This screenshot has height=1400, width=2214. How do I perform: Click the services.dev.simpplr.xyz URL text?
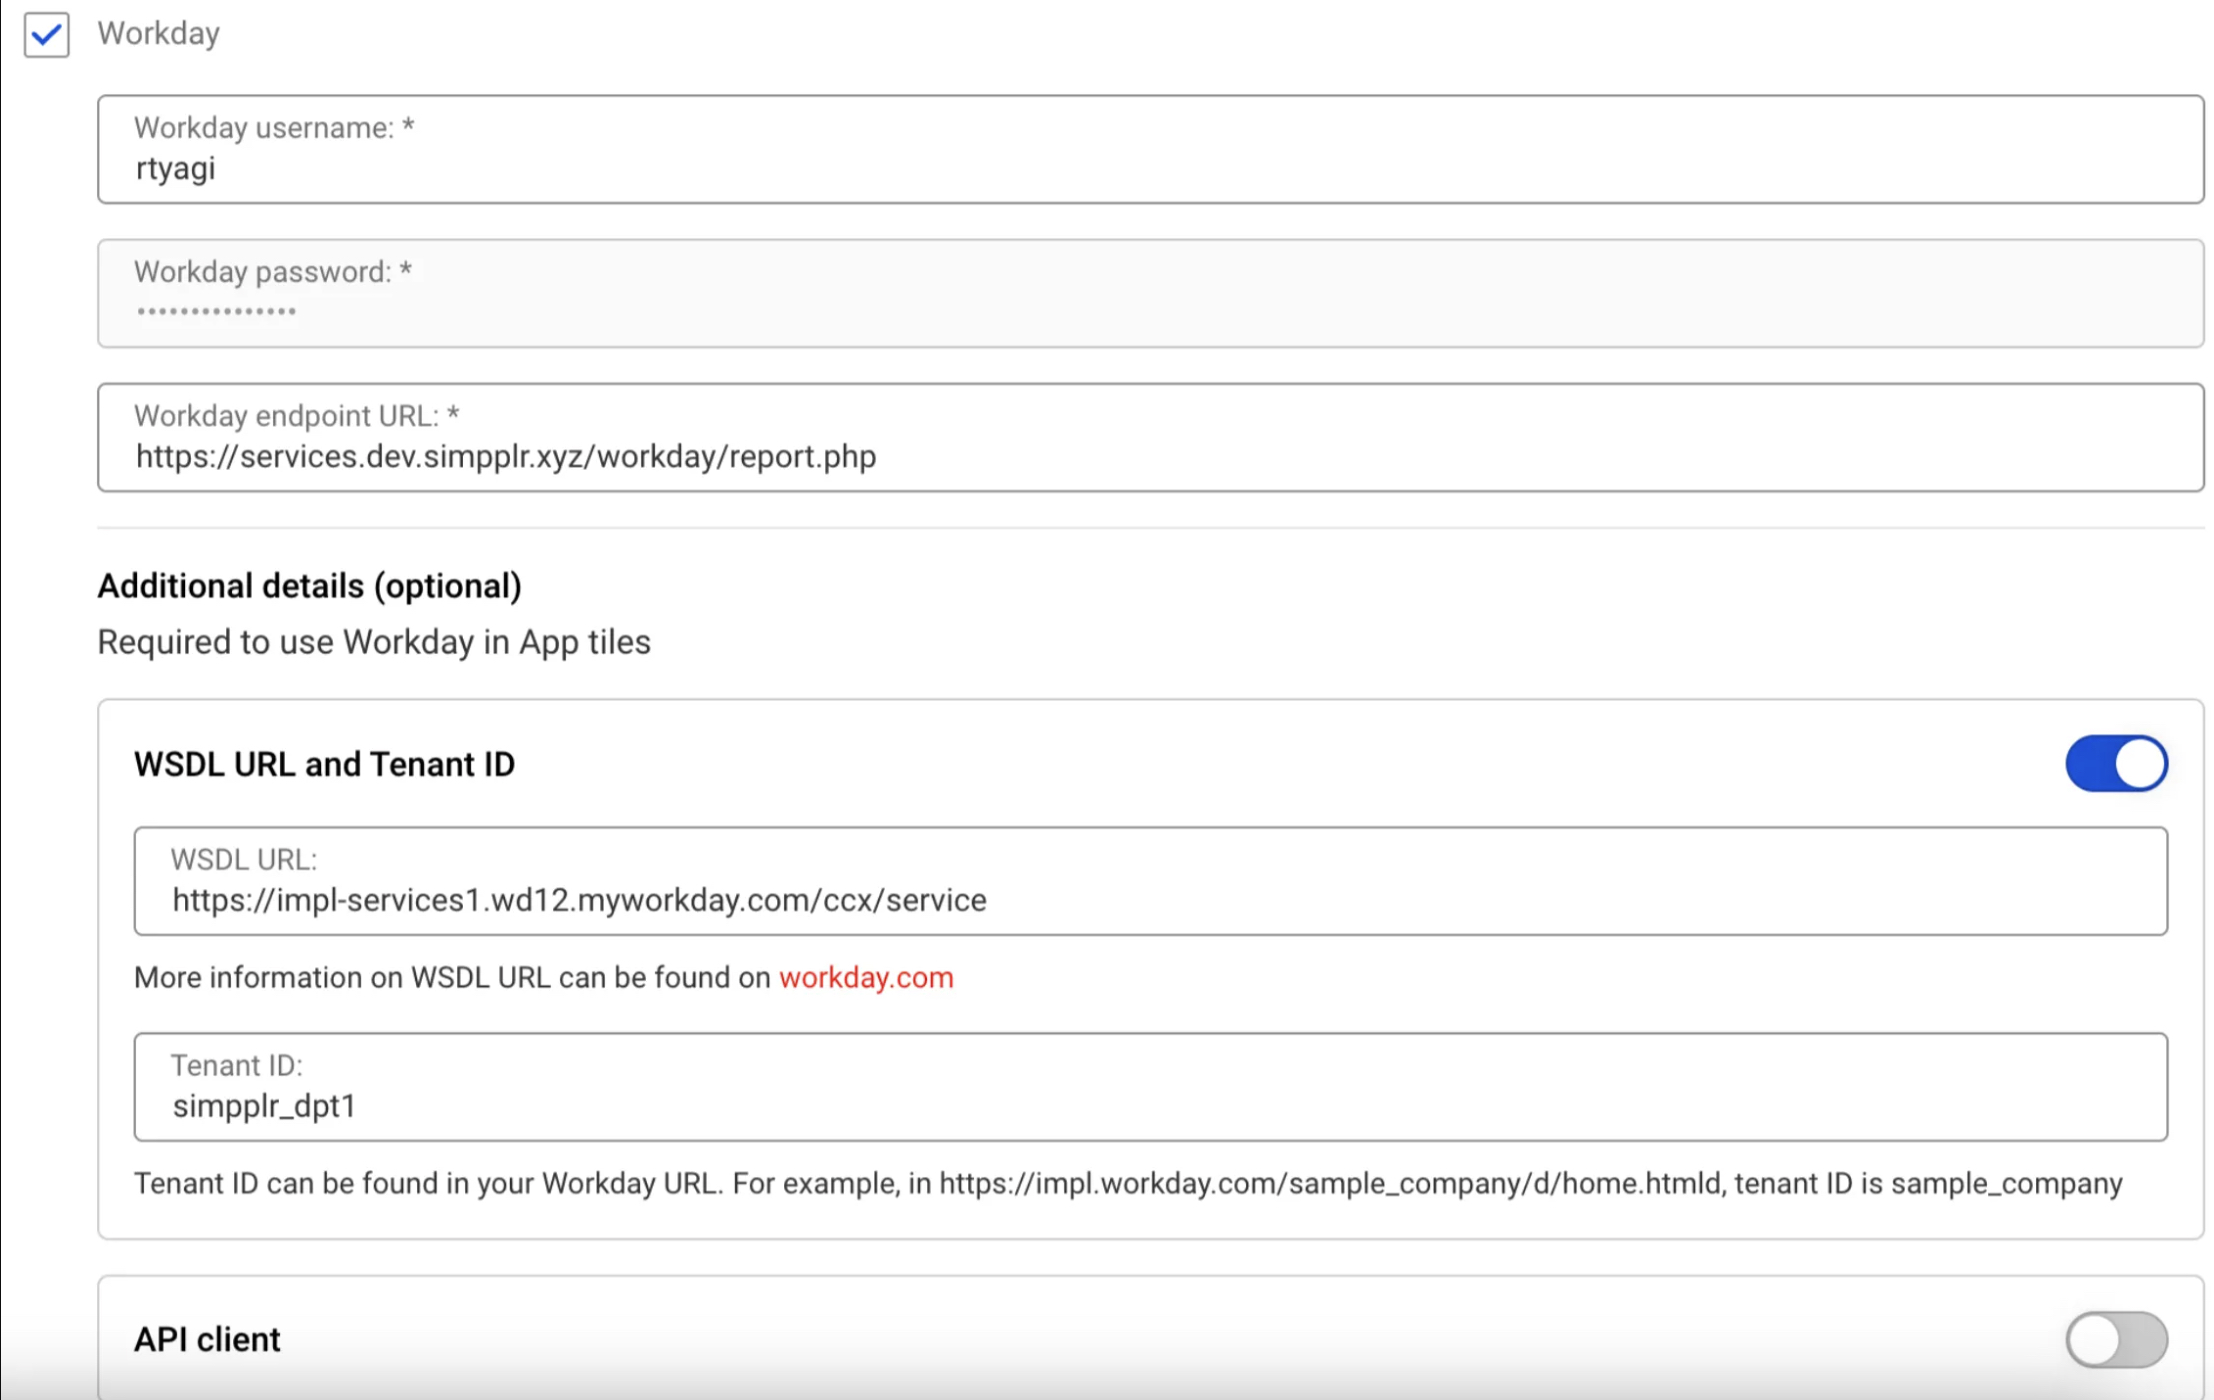(505, 457)
